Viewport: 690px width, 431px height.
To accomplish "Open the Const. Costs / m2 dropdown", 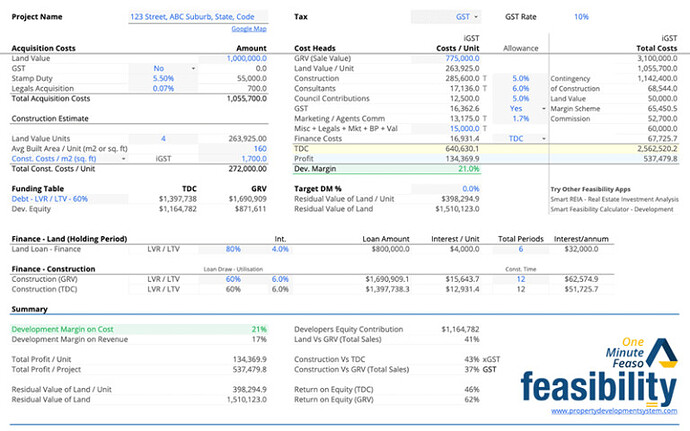I will point(124,158).
